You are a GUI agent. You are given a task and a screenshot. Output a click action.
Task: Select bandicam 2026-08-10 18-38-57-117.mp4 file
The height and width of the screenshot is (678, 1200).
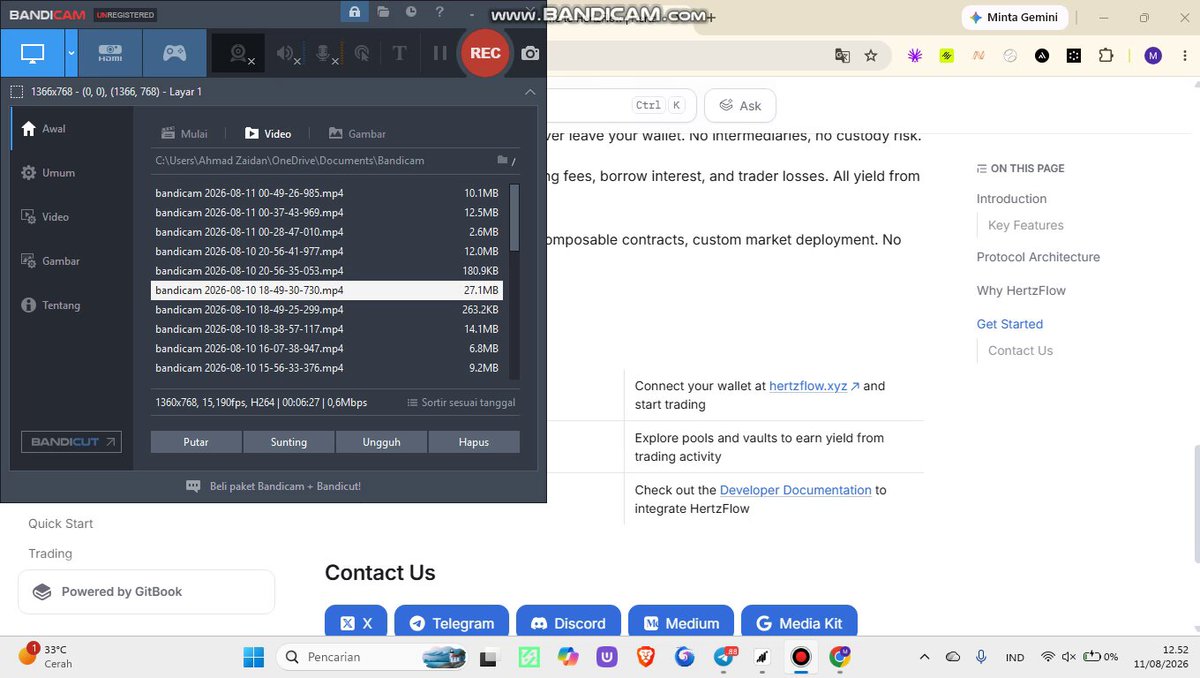(x=327, y=329)
